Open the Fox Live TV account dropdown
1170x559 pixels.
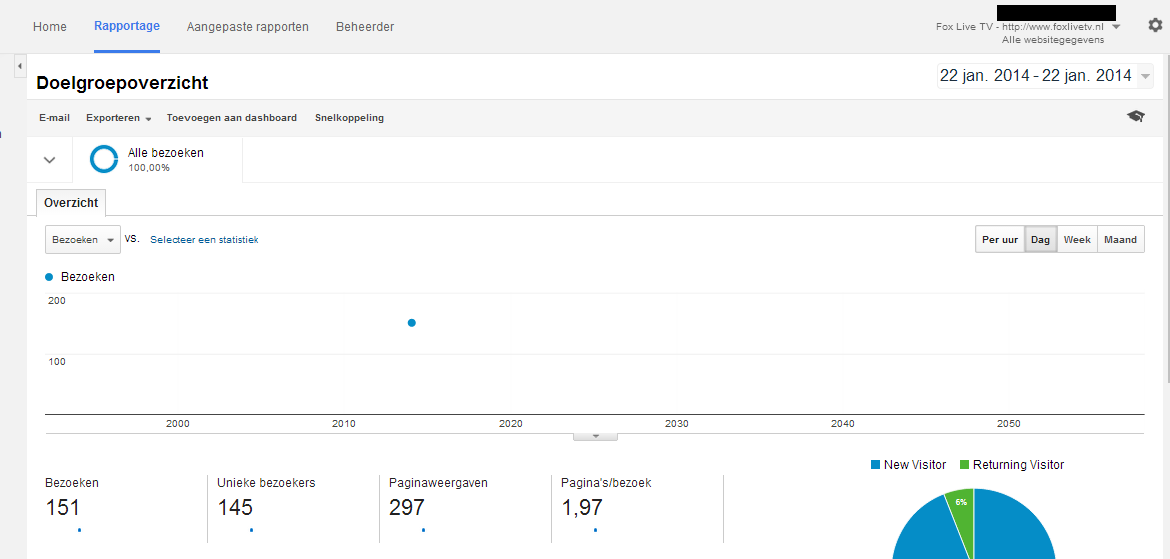(1116, 27)
